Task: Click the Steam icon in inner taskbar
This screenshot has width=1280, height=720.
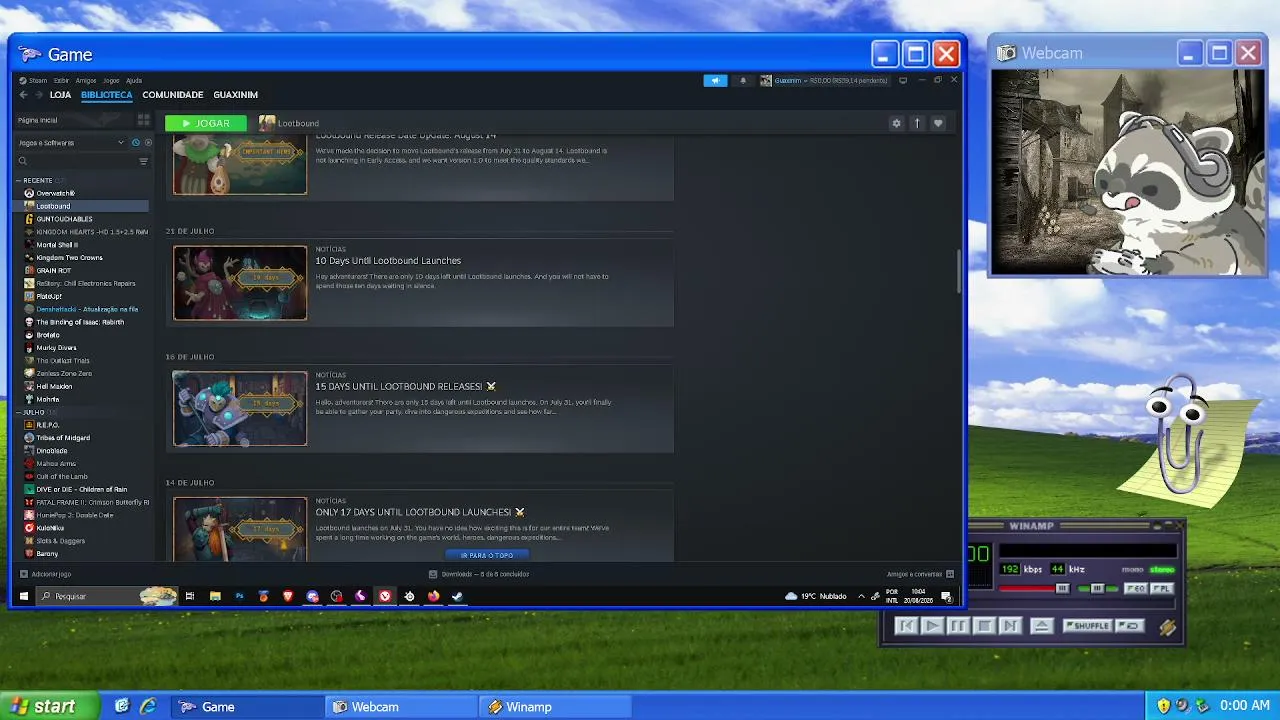Action: [x=457, y=596]
